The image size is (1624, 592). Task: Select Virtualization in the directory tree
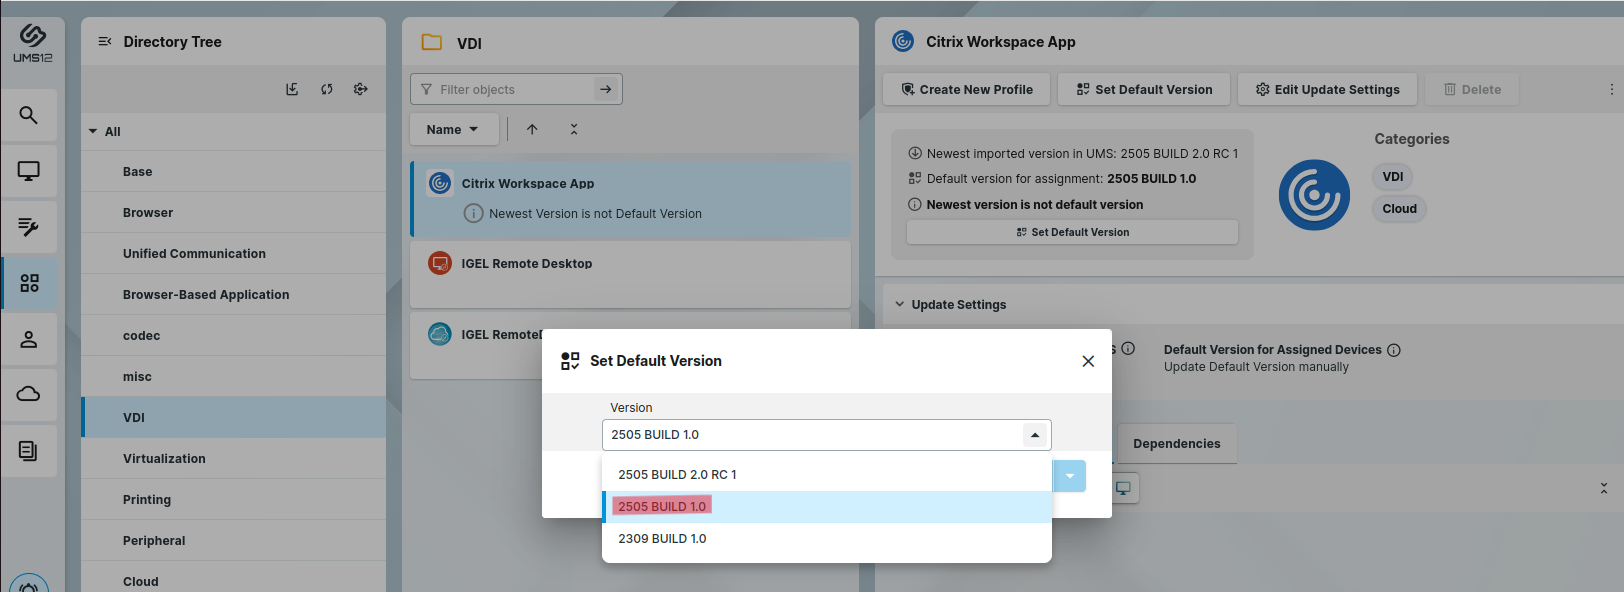(164, 458)
